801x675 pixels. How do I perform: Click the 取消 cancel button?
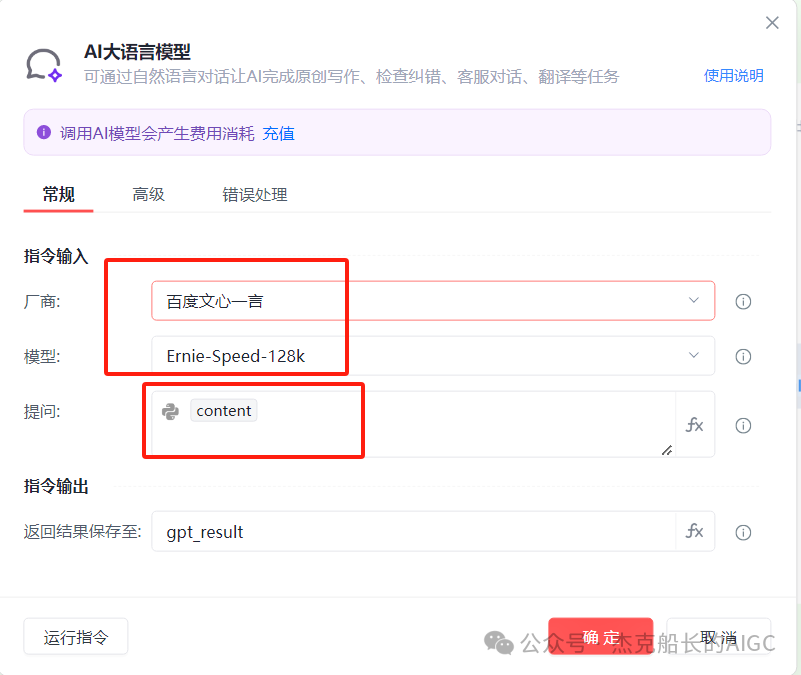(x=718, y=637)
